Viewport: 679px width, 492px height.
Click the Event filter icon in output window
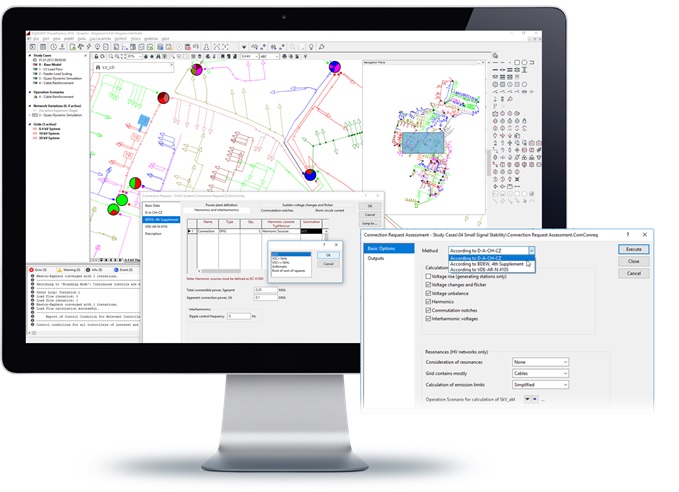tap(116, 270)
